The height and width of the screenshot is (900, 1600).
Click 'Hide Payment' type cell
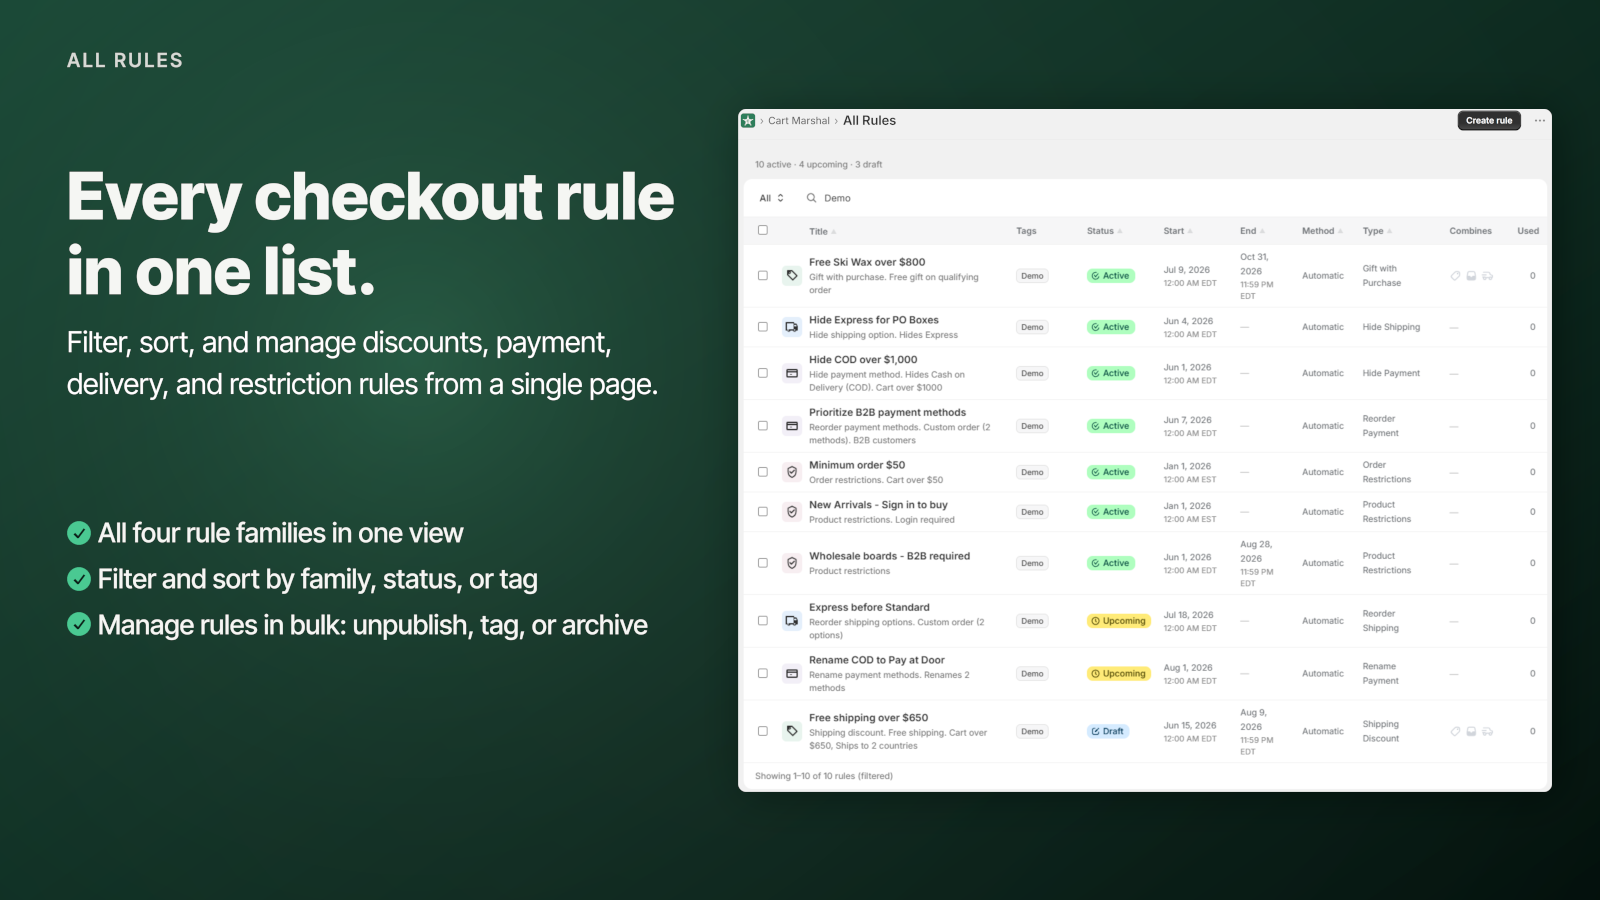pyautogui.click(x=1391, y=374)
